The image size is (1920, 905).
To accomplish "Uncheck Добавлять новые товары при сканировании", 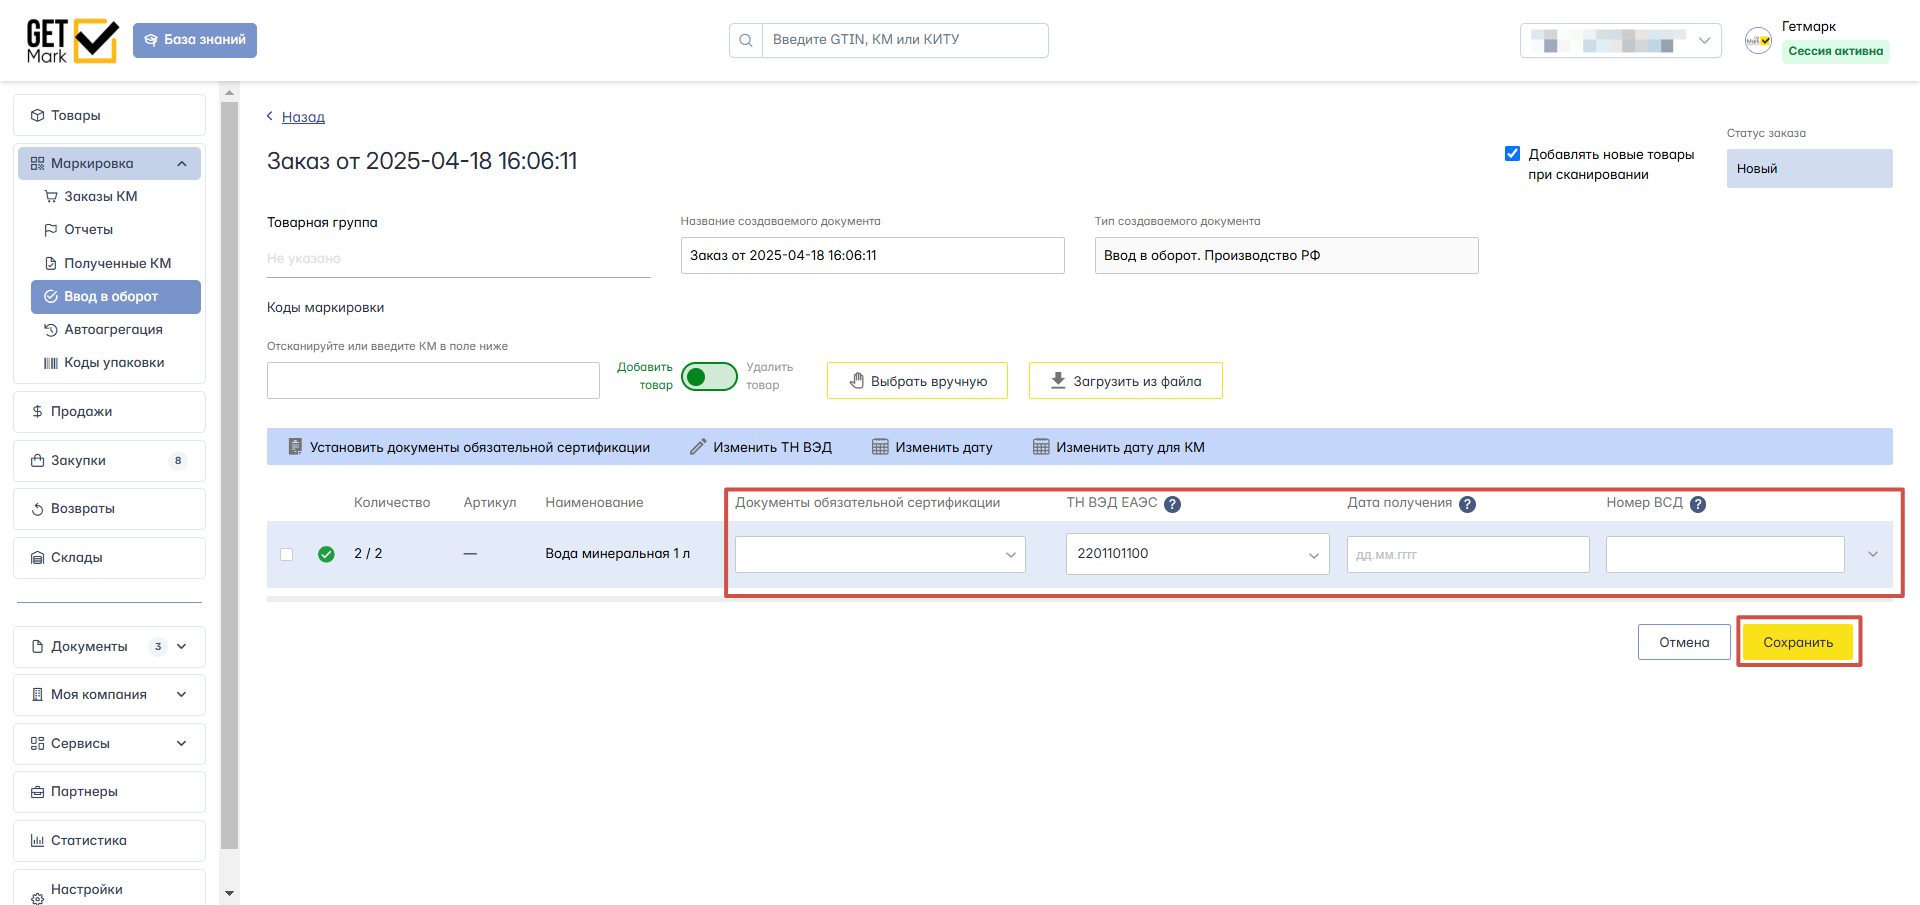I will coord(1512,154).
